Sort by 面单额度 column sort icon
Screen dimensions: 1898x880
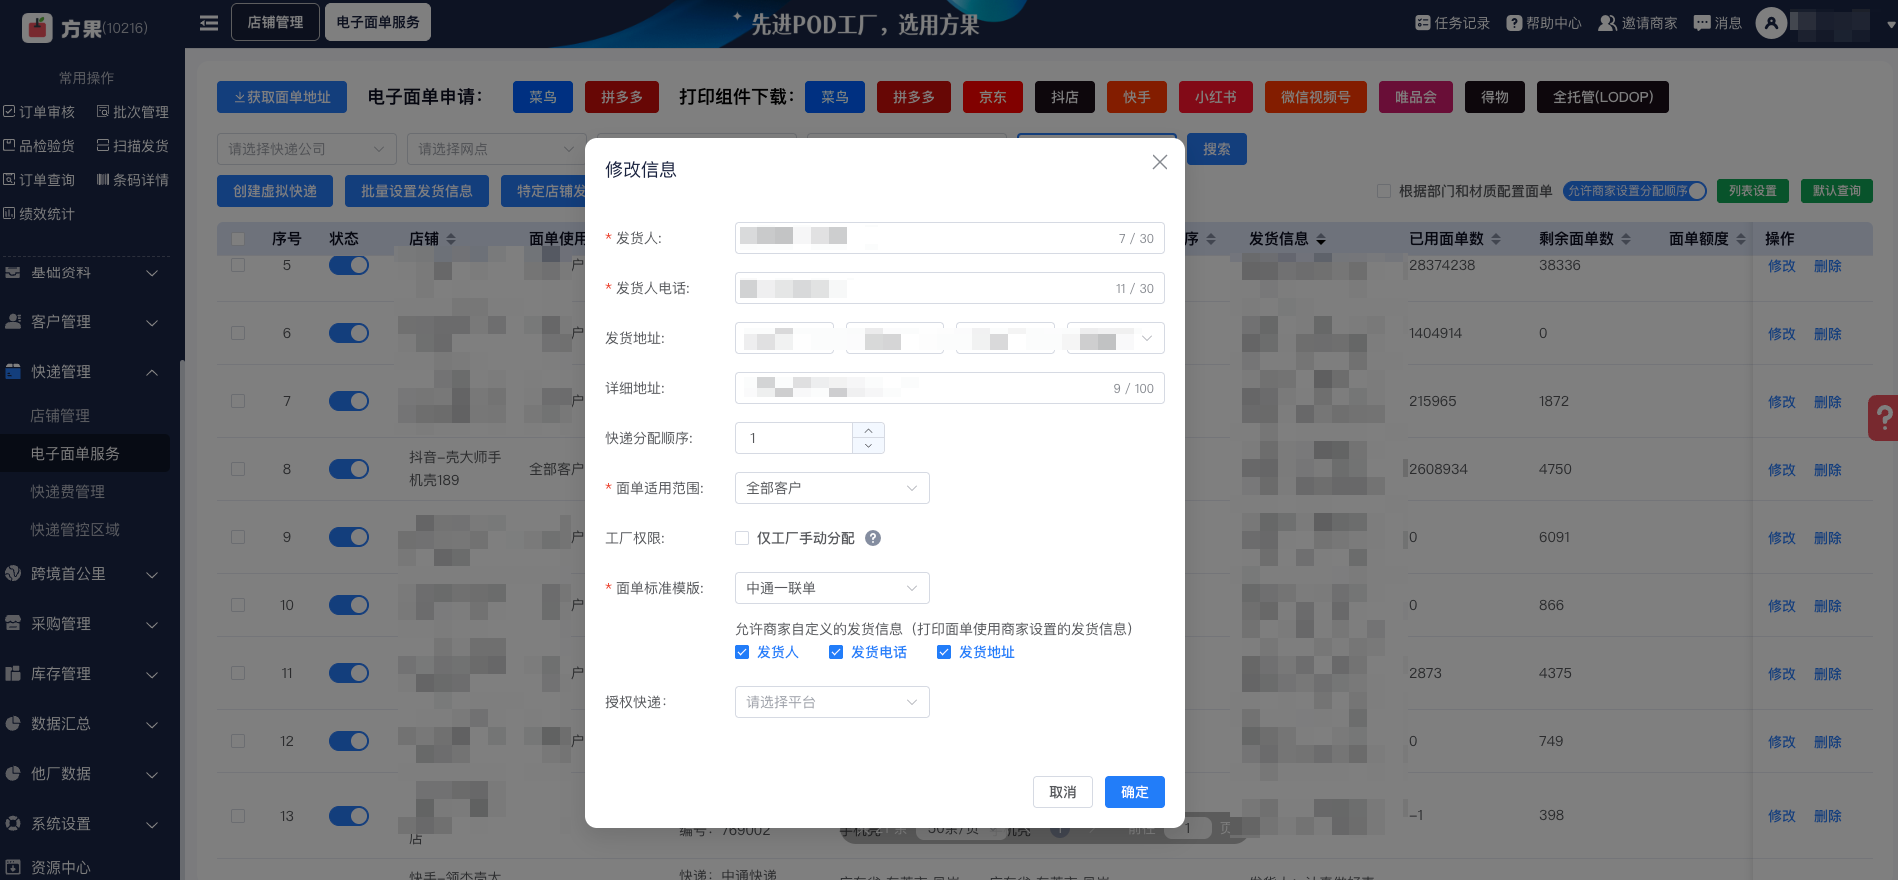tap(1741, 239)
